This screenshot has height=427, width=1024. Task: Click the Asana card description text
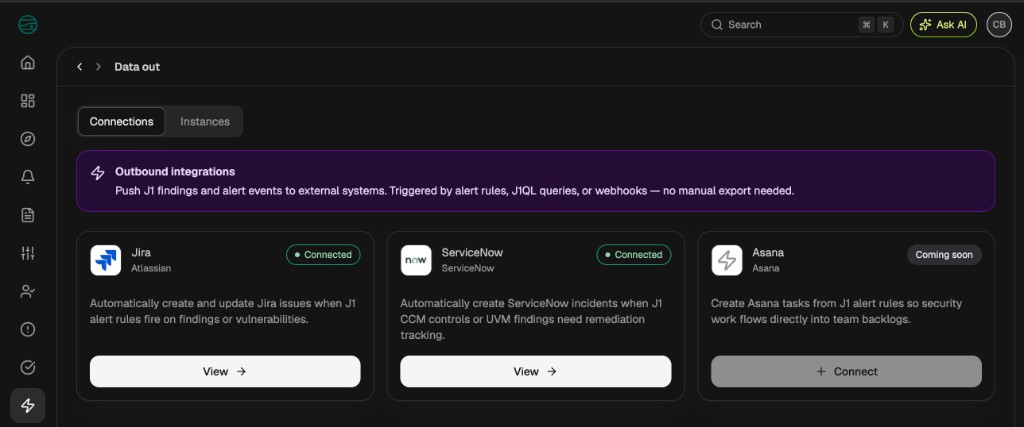pyautogui.click(x=837, y=311)
